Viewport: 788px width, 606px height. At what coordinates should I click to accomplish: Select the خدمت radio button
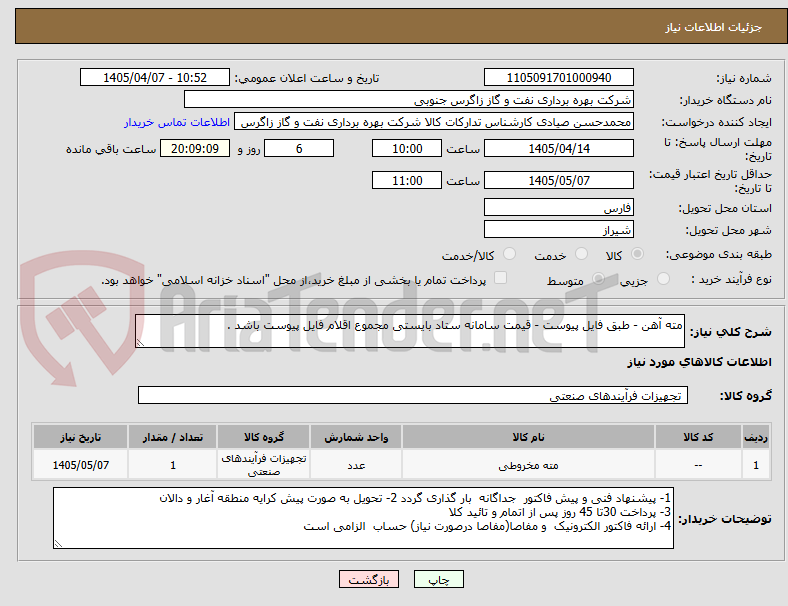(x=581, y=254)
